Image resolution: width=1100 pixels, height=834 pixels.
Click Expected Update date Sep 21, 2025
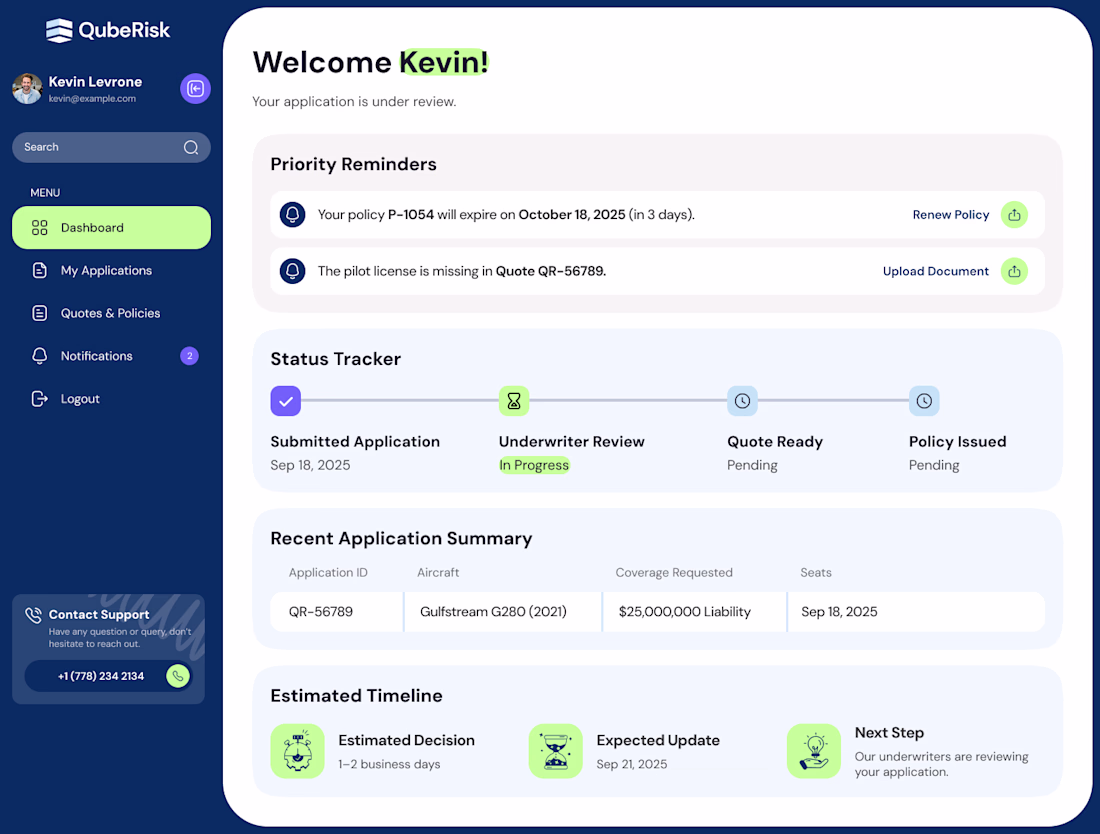point(631,765)
